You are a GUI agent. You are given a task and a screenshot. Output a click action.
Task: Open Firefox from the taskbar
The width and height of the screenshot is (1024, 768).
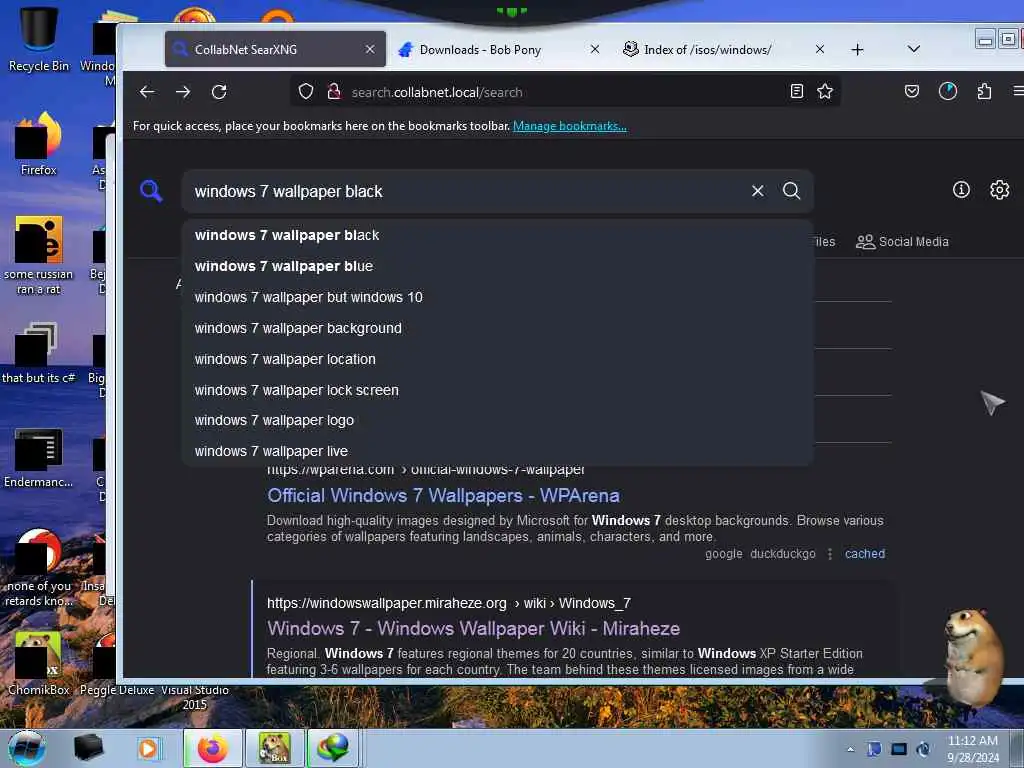point(212,748)
